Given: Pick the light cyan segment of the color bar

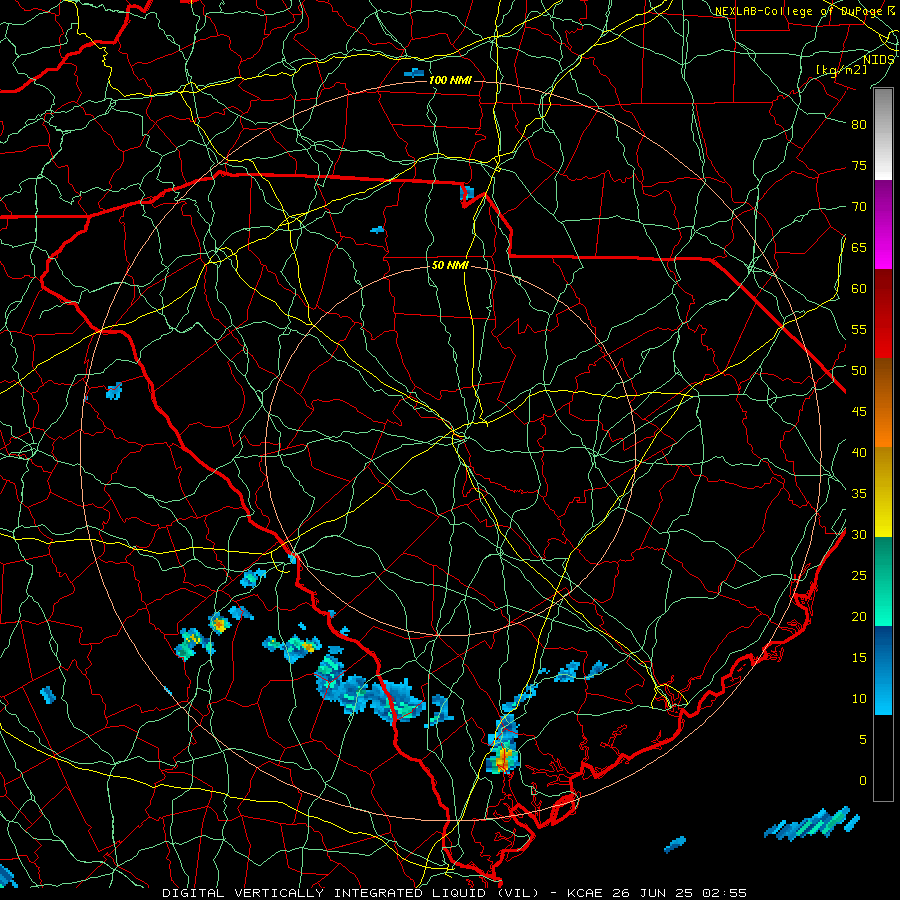Looking at the screenshot, I should click(883, 670).
